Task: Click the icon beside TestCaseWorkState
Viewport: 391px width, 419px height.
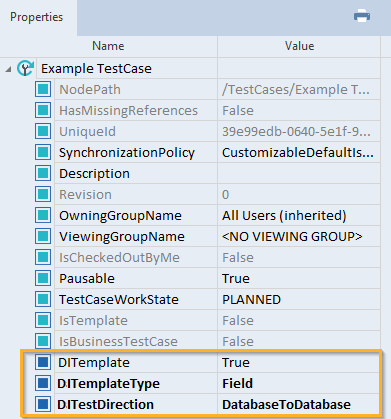Action: (43, 299)
